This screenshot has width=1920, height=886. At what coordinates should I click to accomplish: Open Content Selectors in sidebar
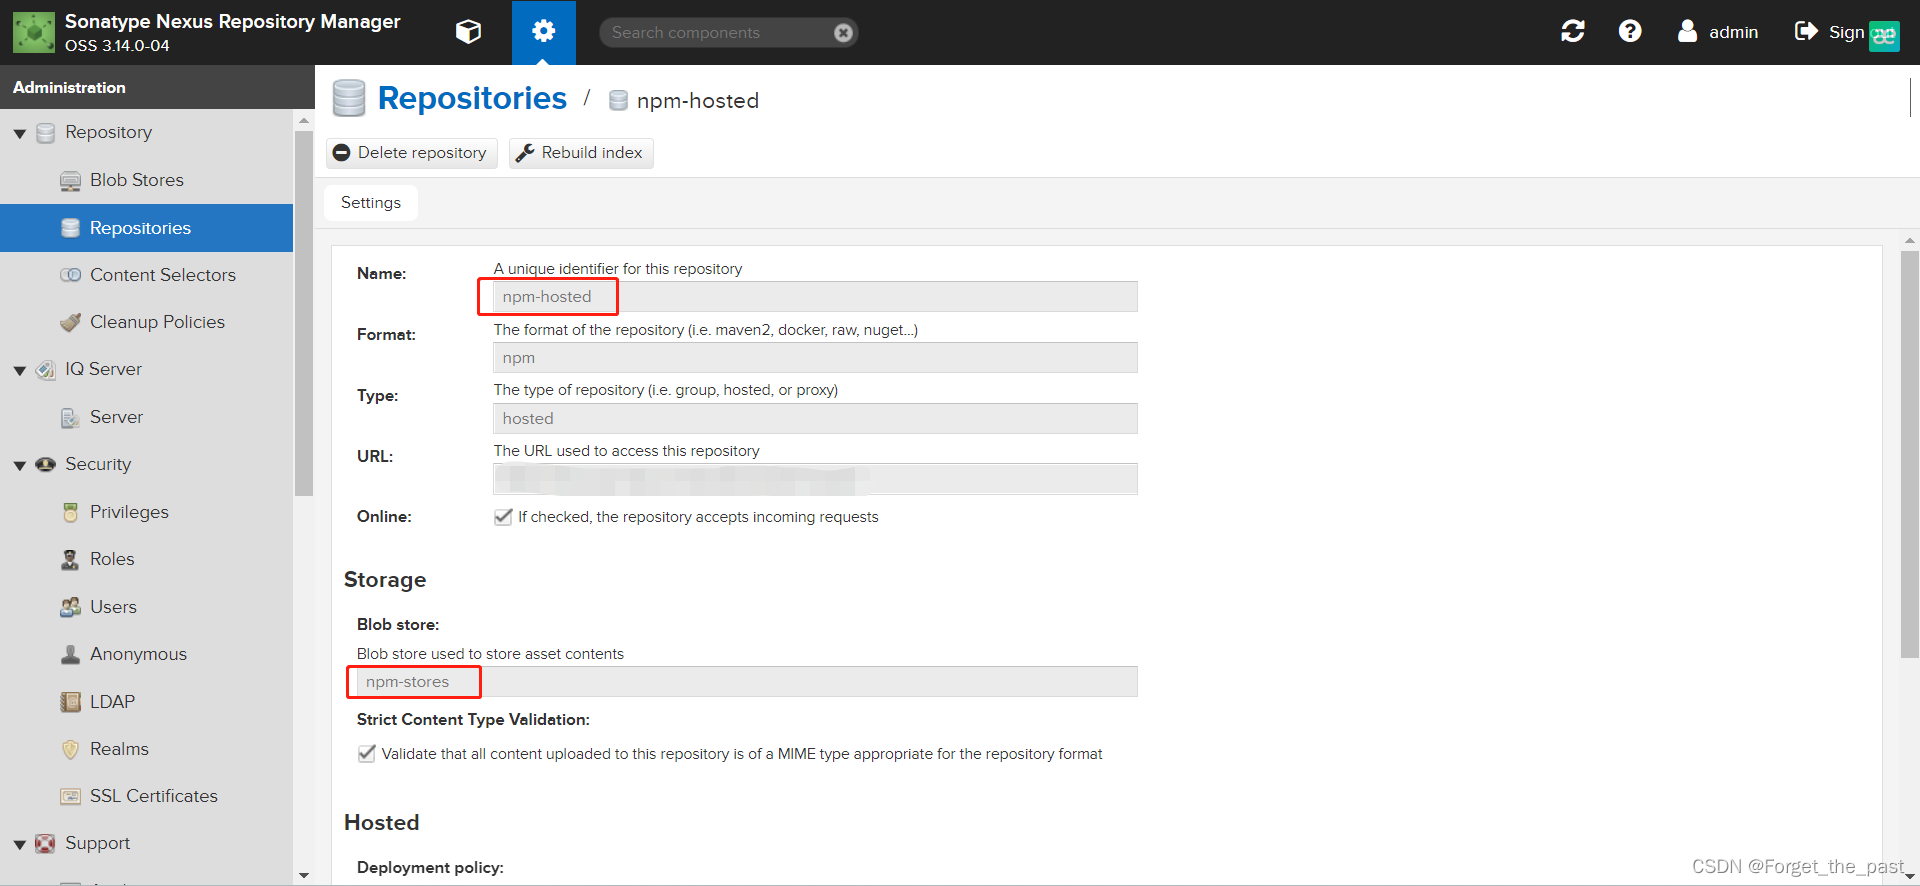click(x=146, y=275)
